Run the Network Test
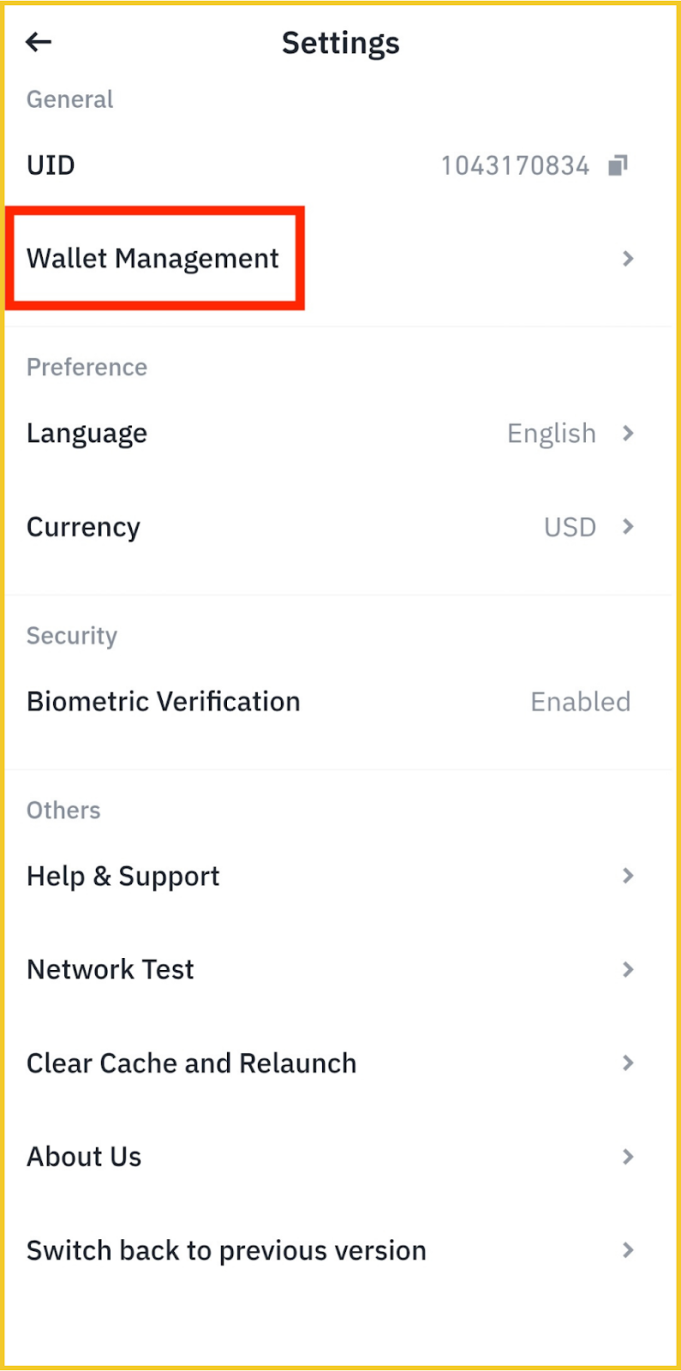 [110, 969]
